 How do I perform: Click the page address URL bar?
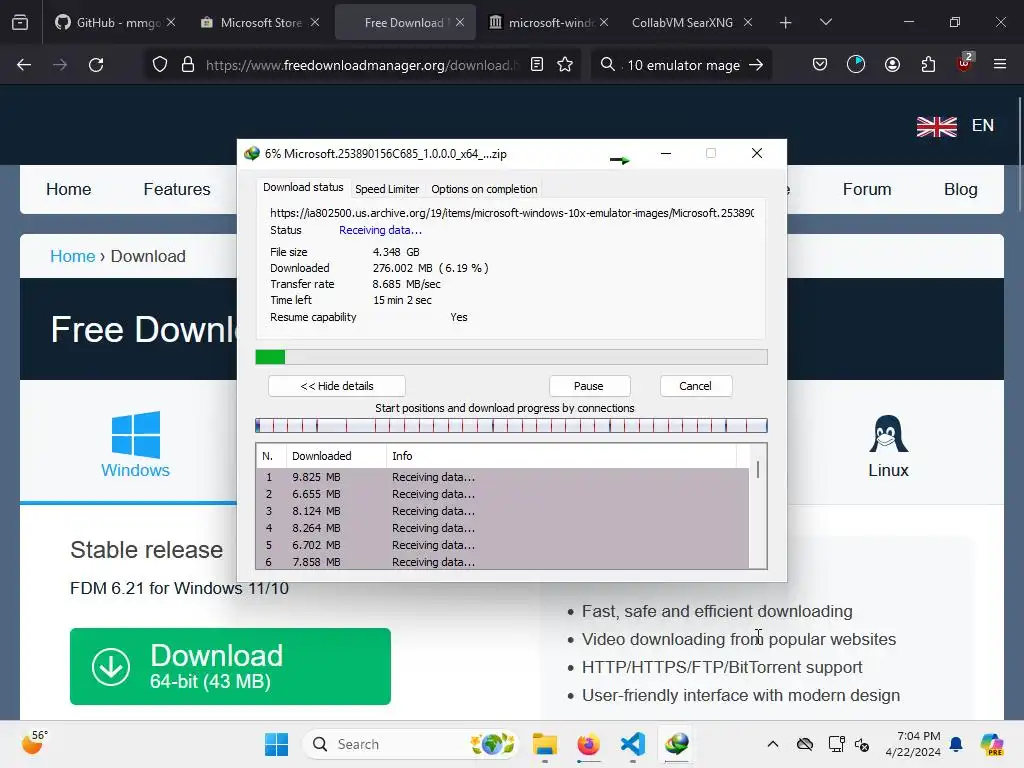click(x=362, y=65)
